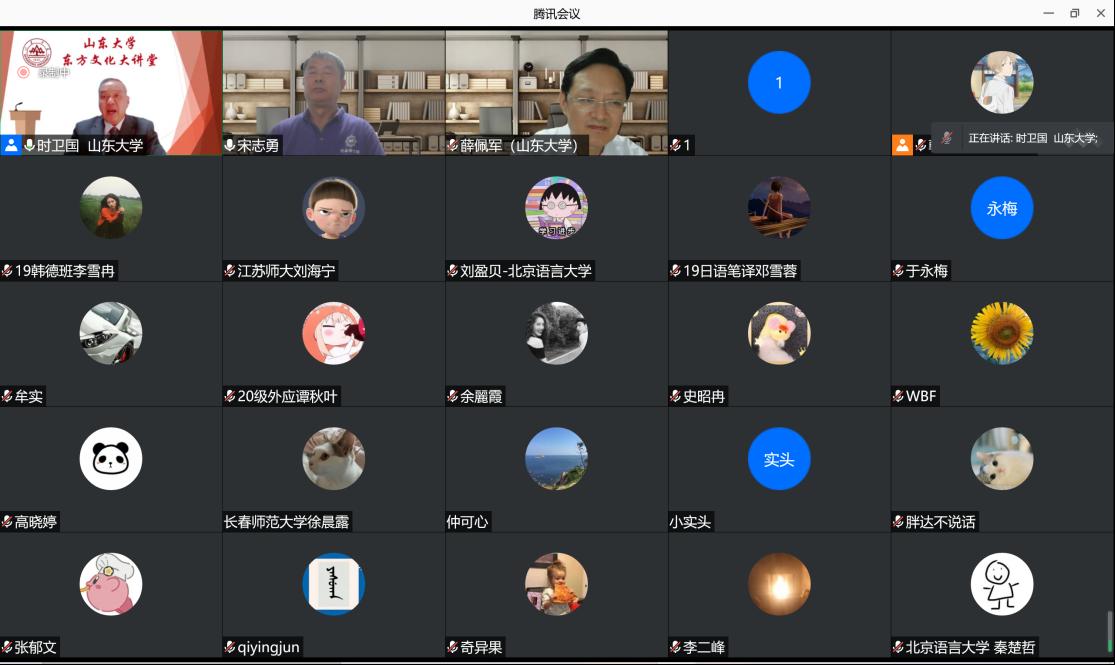Viewport: 1115px width, 665px height.
Task: Select the panda avatar of 高晓婷
Action: 110,459
